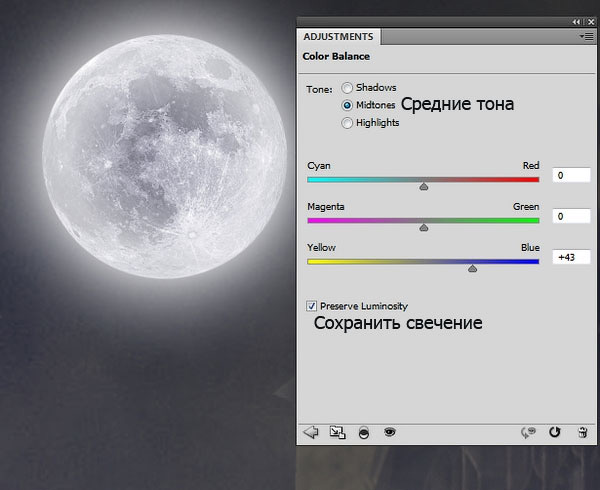The image size is (600, 490).
Task: Select the Midtones tone option
Action: point(347,105)
